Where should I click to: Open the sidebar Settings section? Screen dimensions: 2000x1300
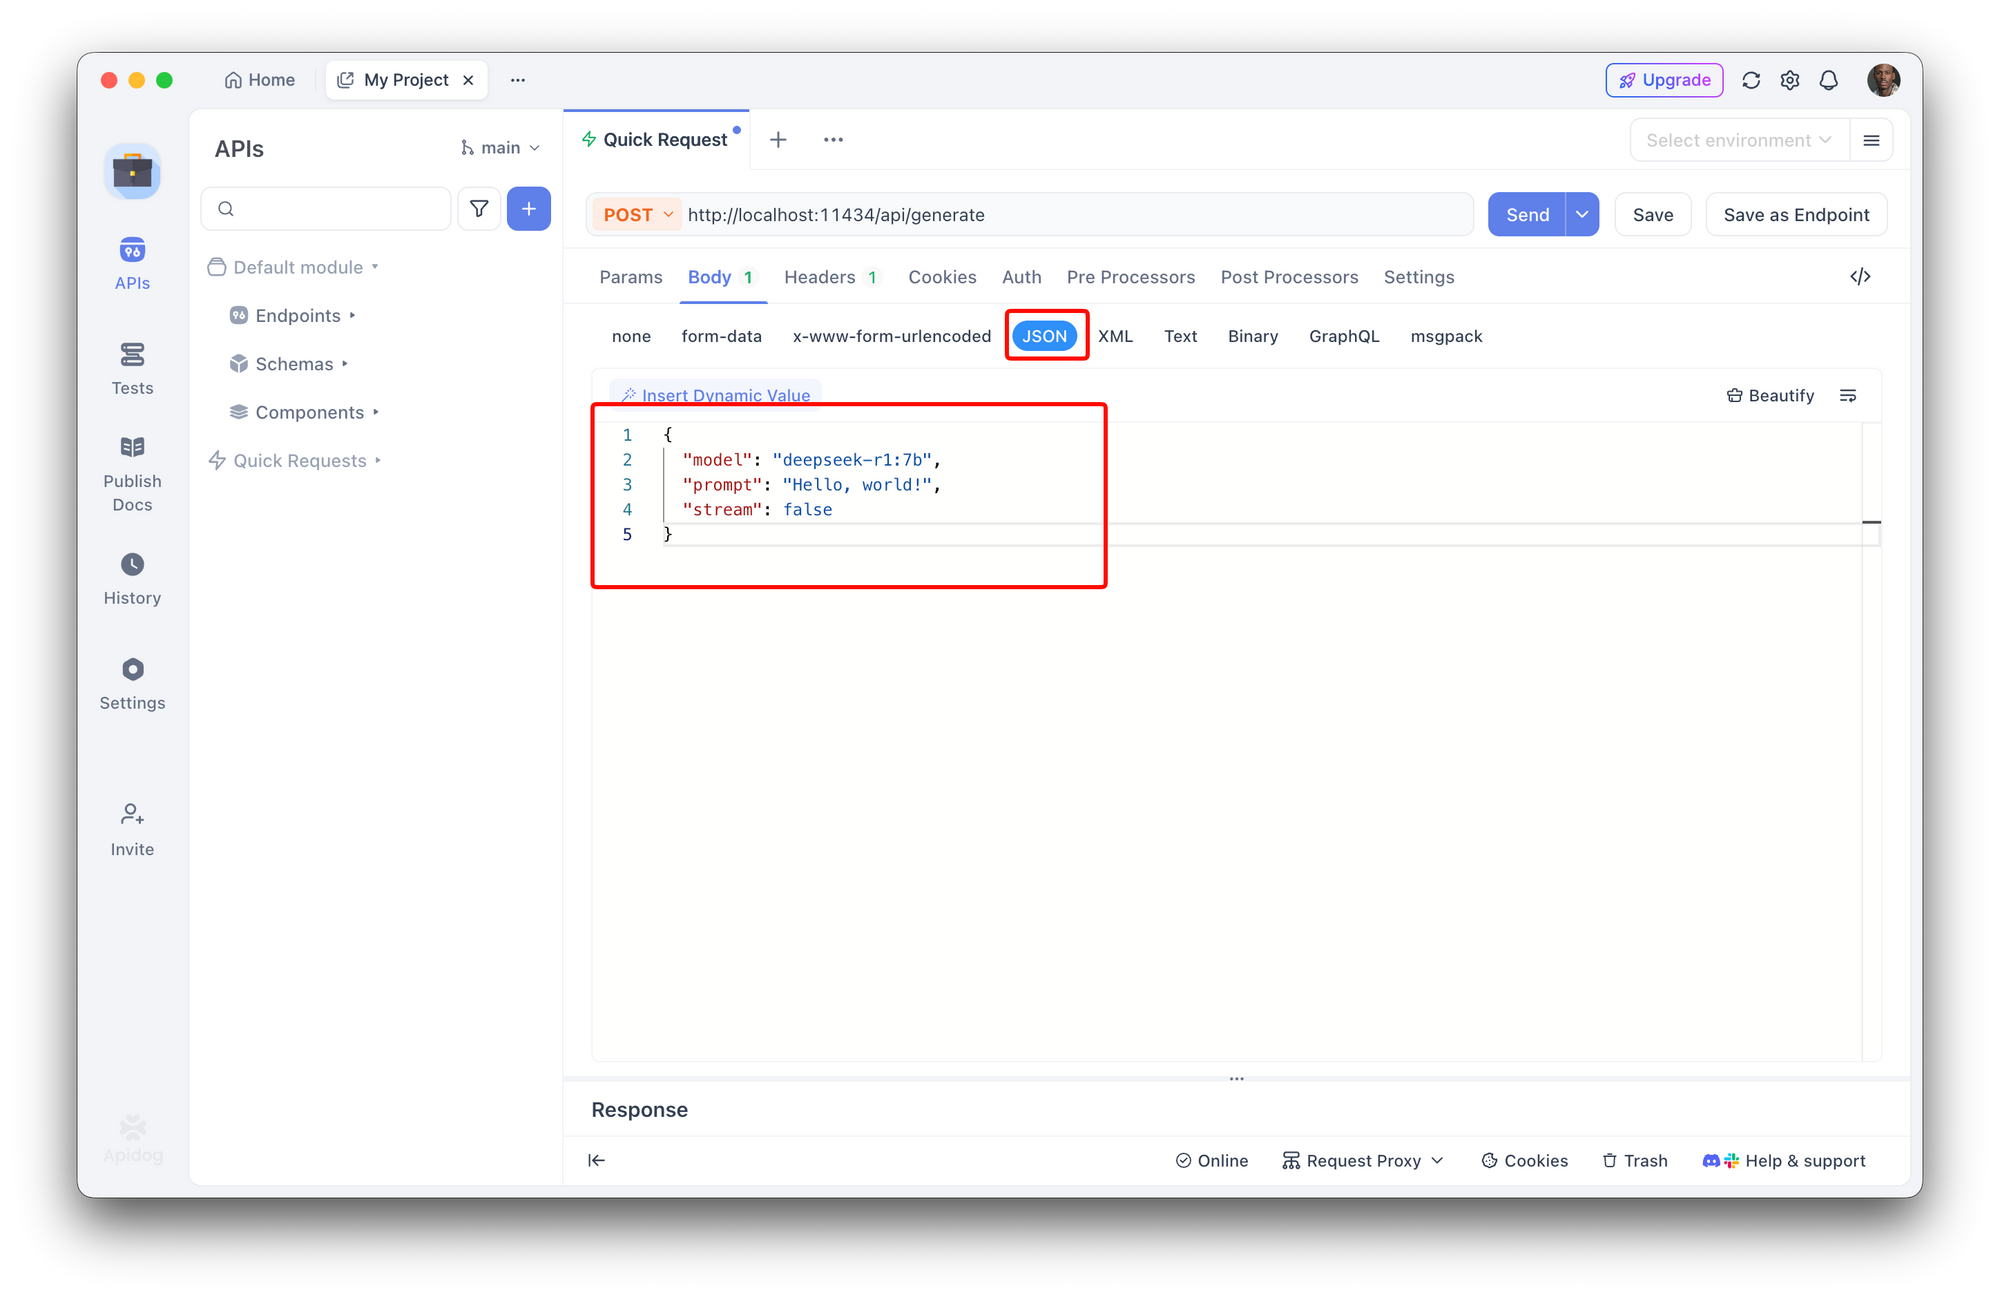point(132,684)
